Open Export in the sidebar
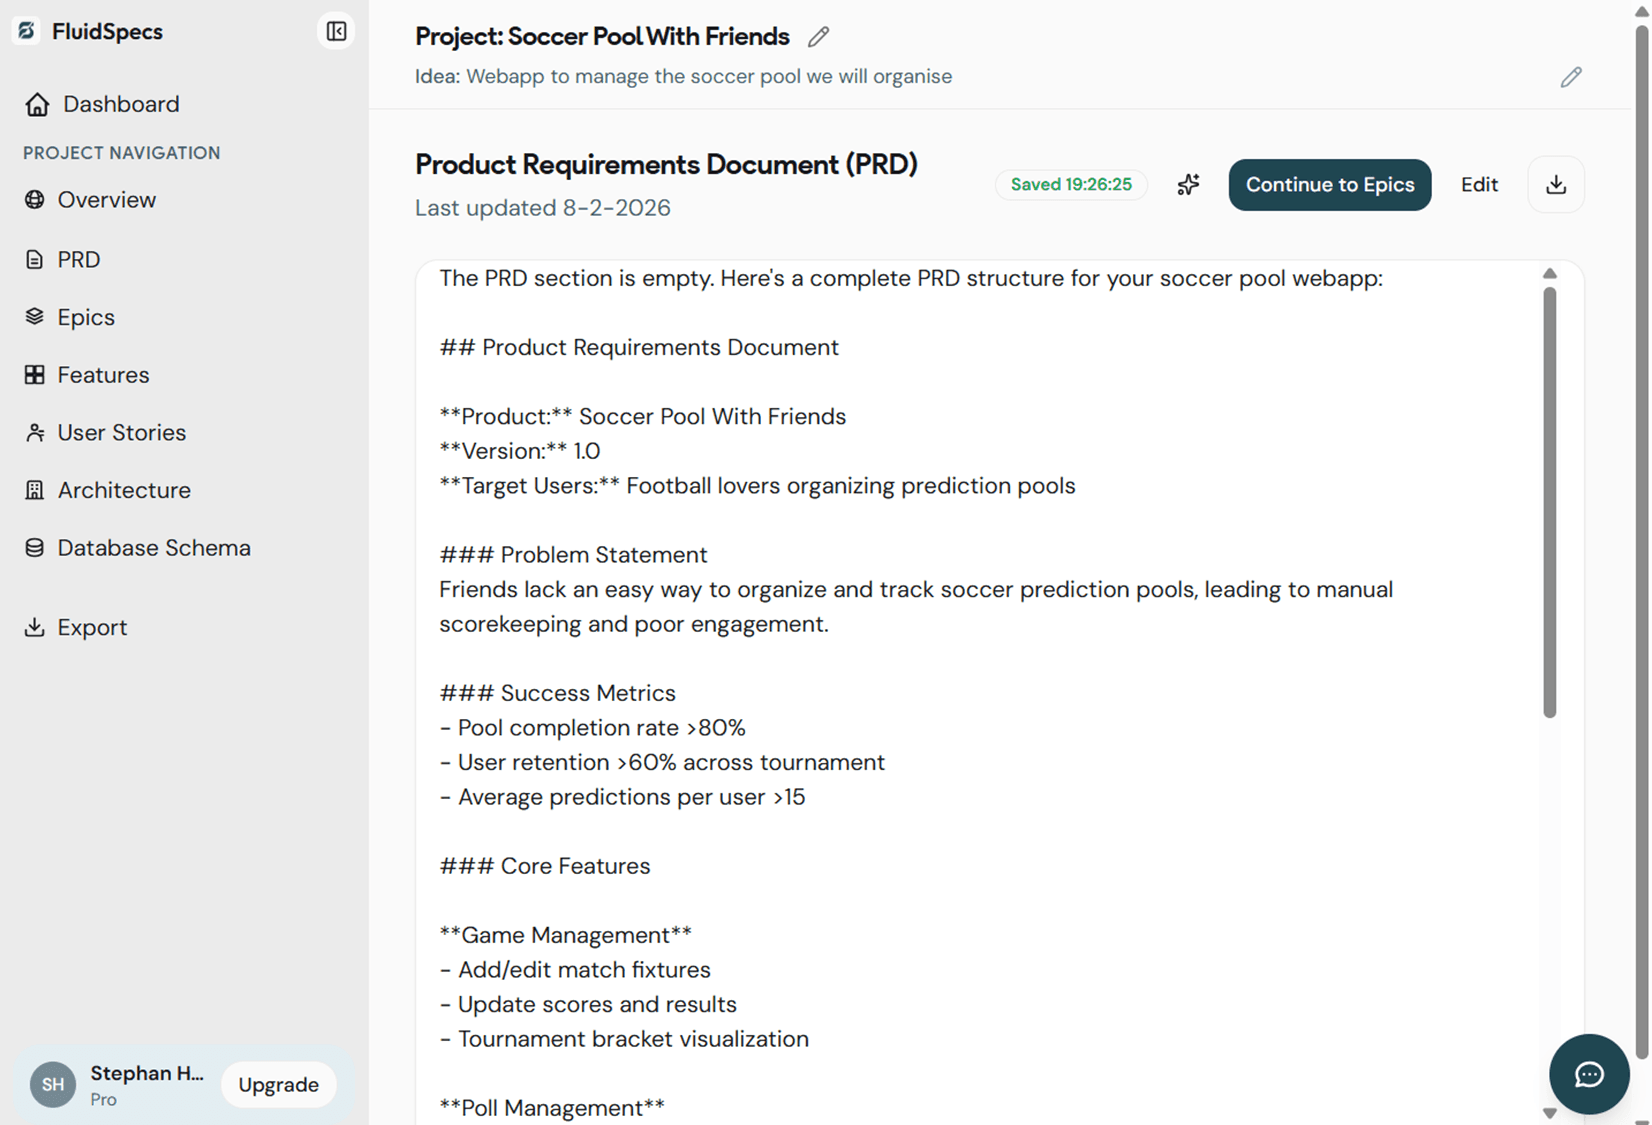The image size is (1652, 1125). (x=92, y=627)
